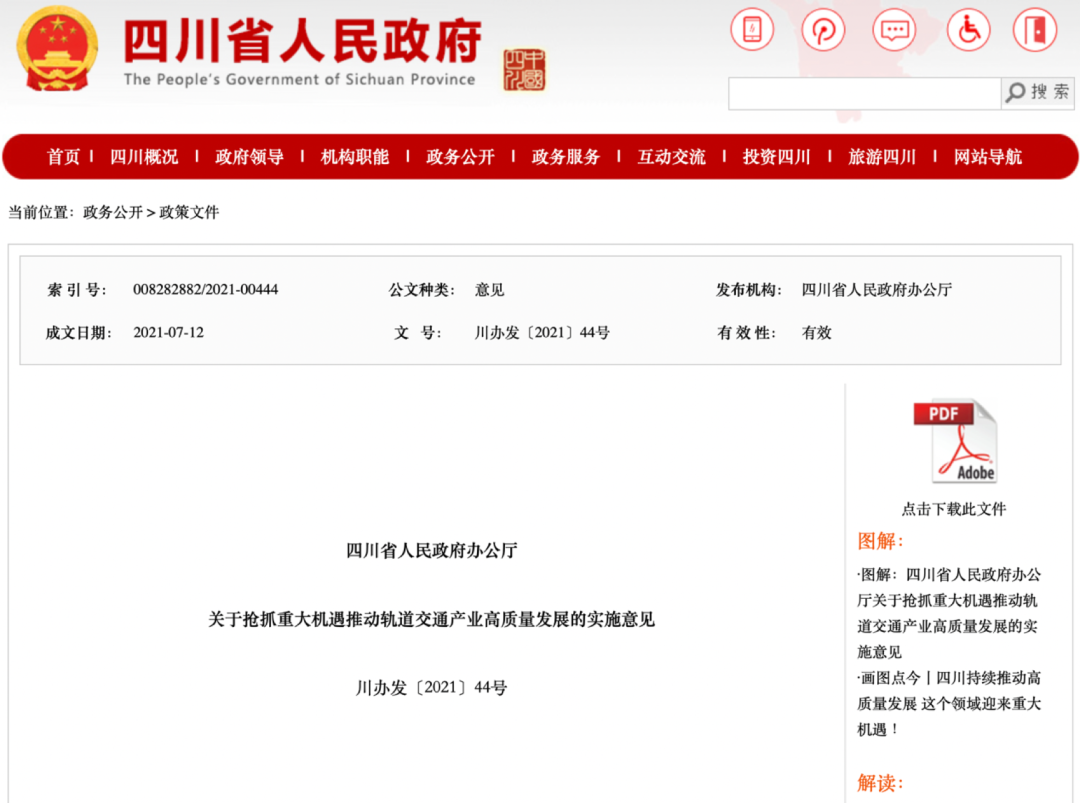The width and height of the screenshot is (1080, 803).
Task: Open 投资四川 from the navigation bar
Action: pyautogui.click(x=776, y=157)
